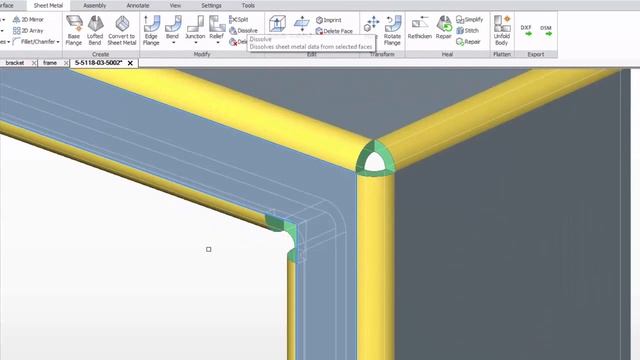Image resolution: width=640 pixels, height=360 pixels.
Task: Switch to the View ribbon tab
Action: [x=175, y=5]
